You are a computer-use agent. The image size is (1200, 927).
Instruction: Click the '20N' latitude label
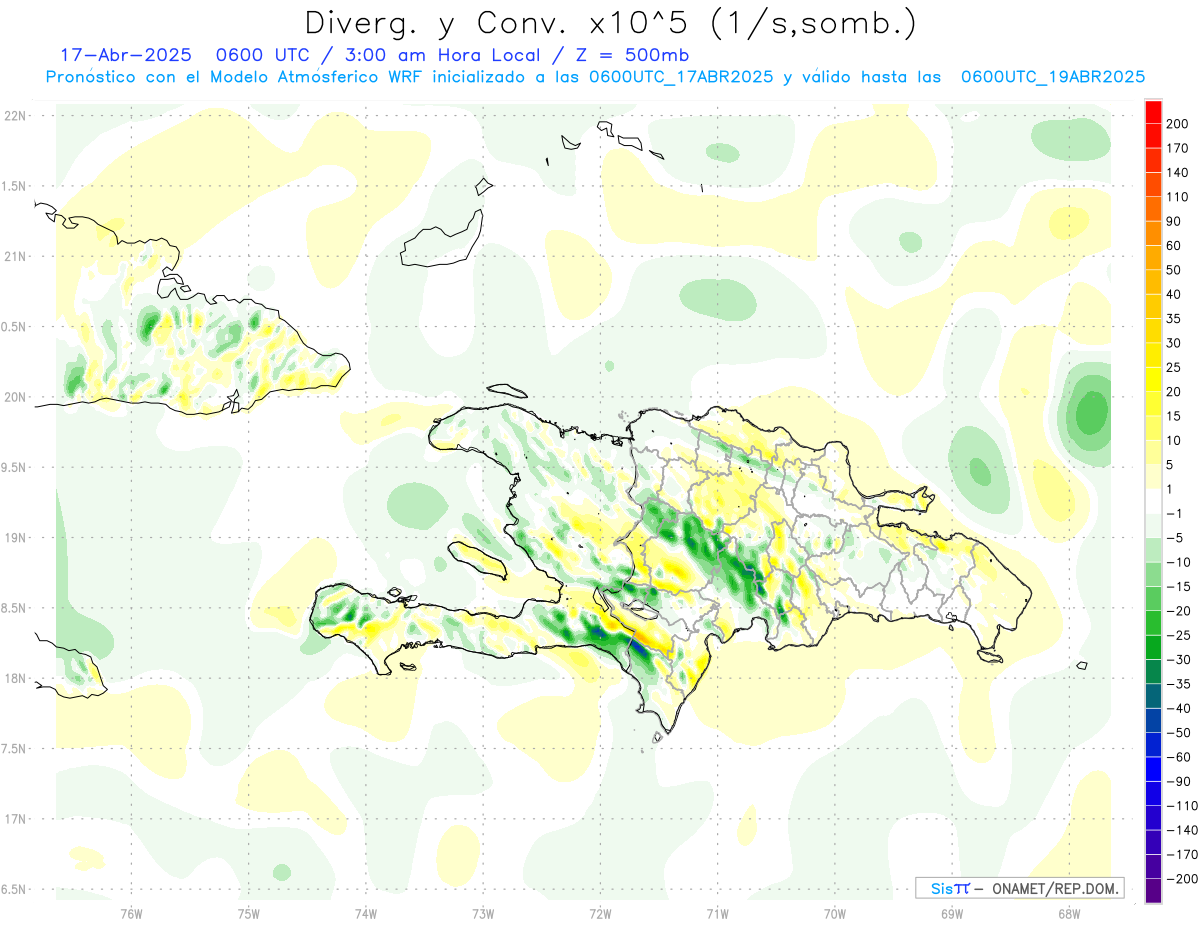15,397
